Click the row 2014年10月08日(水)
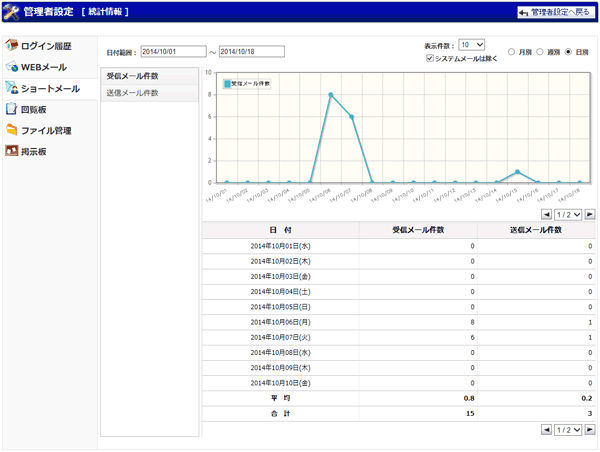 [x=398, y=352]
